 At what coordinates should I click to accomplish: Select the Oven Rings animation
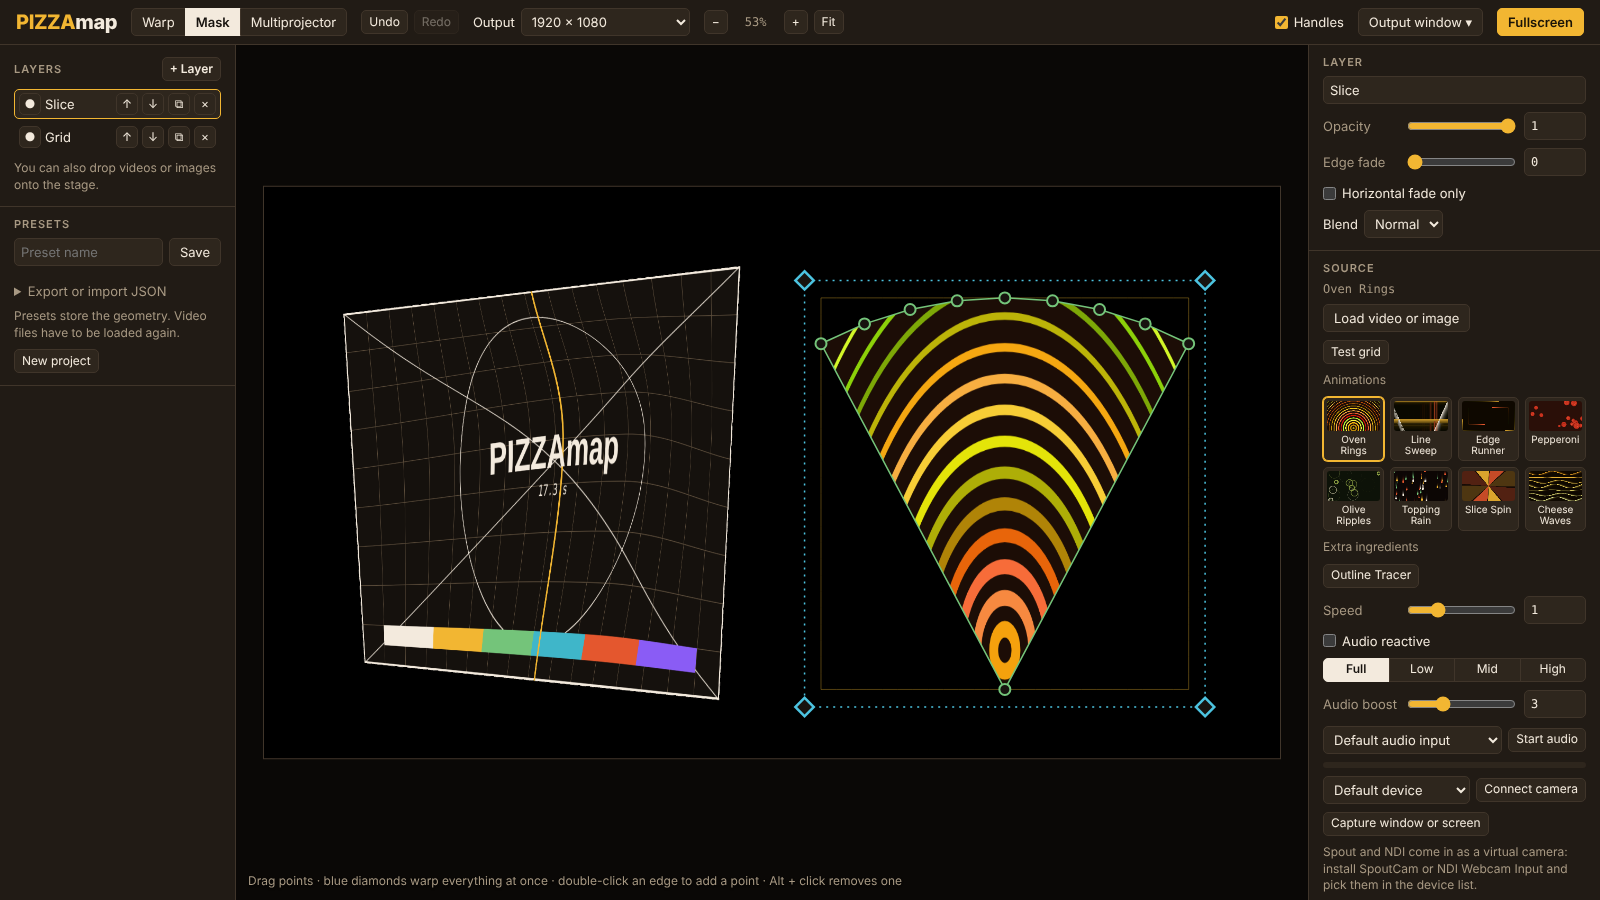pos(1353,429)
